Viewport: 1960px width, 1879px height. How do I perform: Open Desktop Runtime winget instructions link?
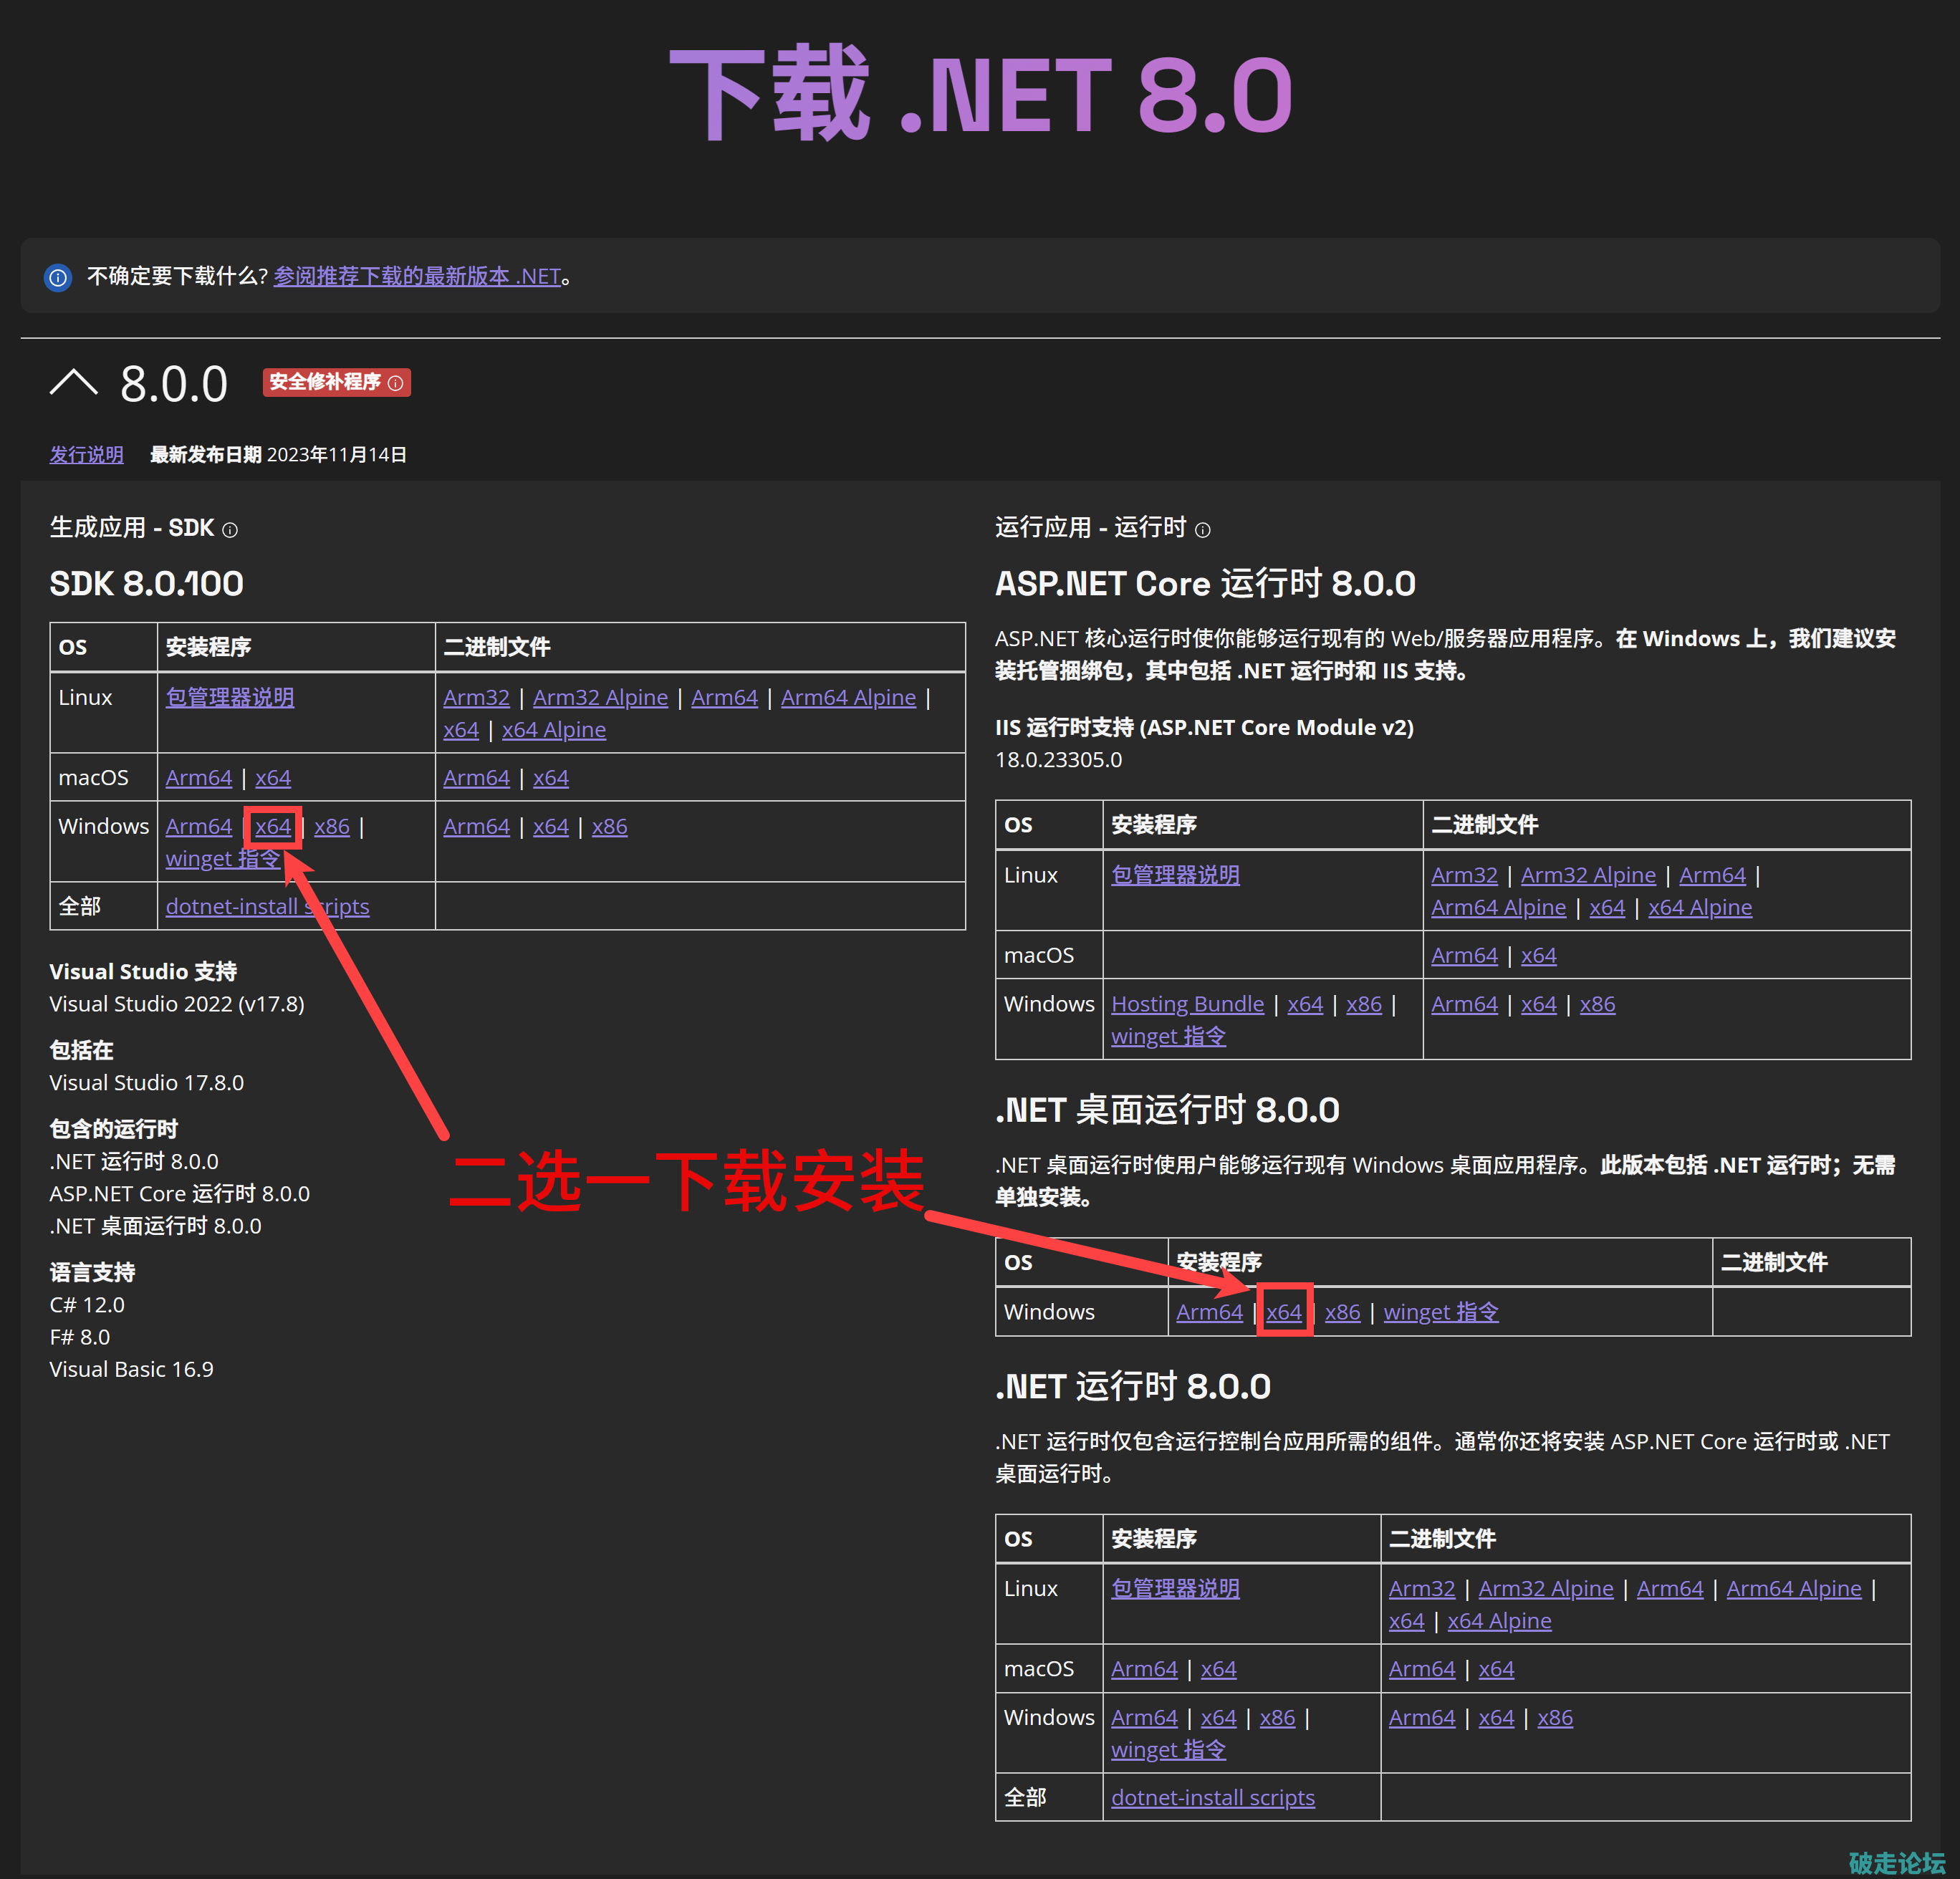[1441, 1312]
